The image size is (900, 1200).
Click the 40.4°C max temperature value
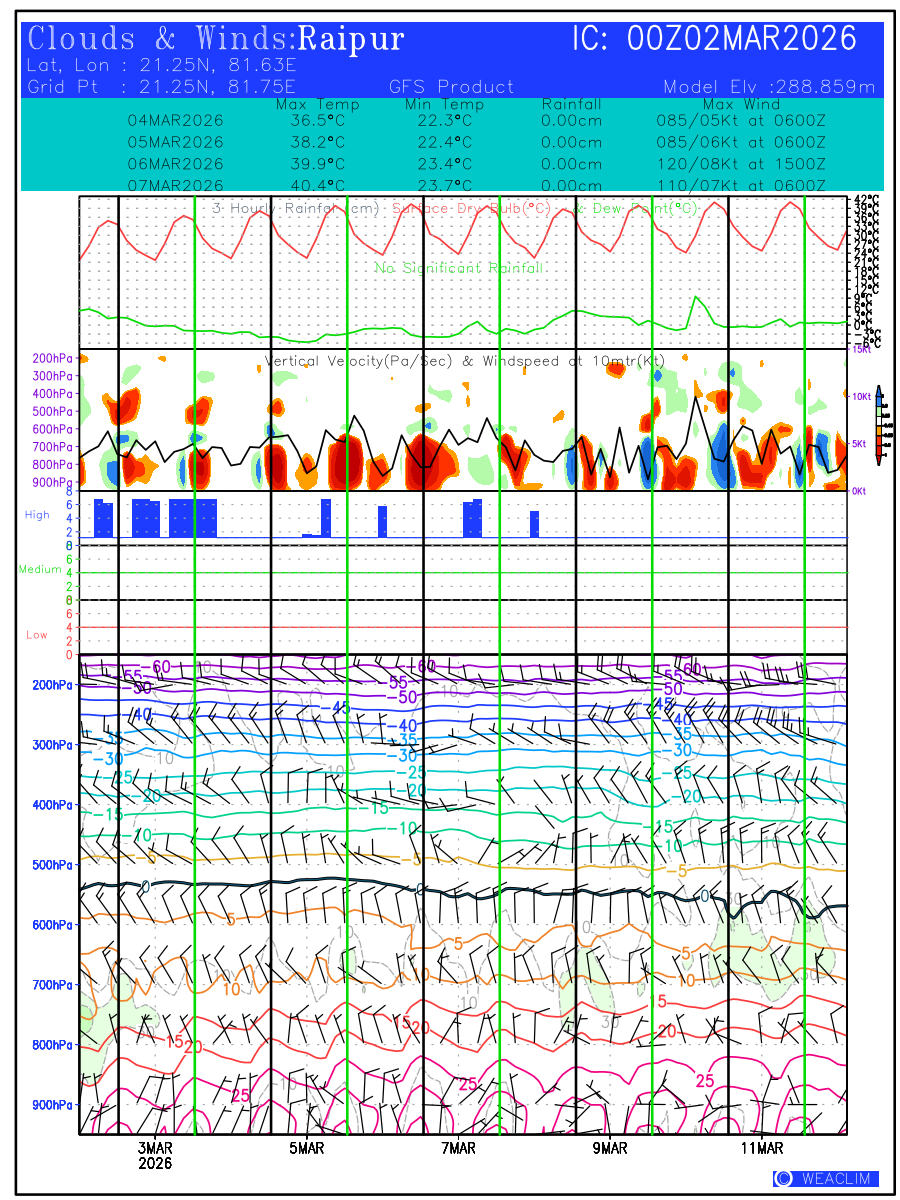pyautogui.click(x=317, y=185)
